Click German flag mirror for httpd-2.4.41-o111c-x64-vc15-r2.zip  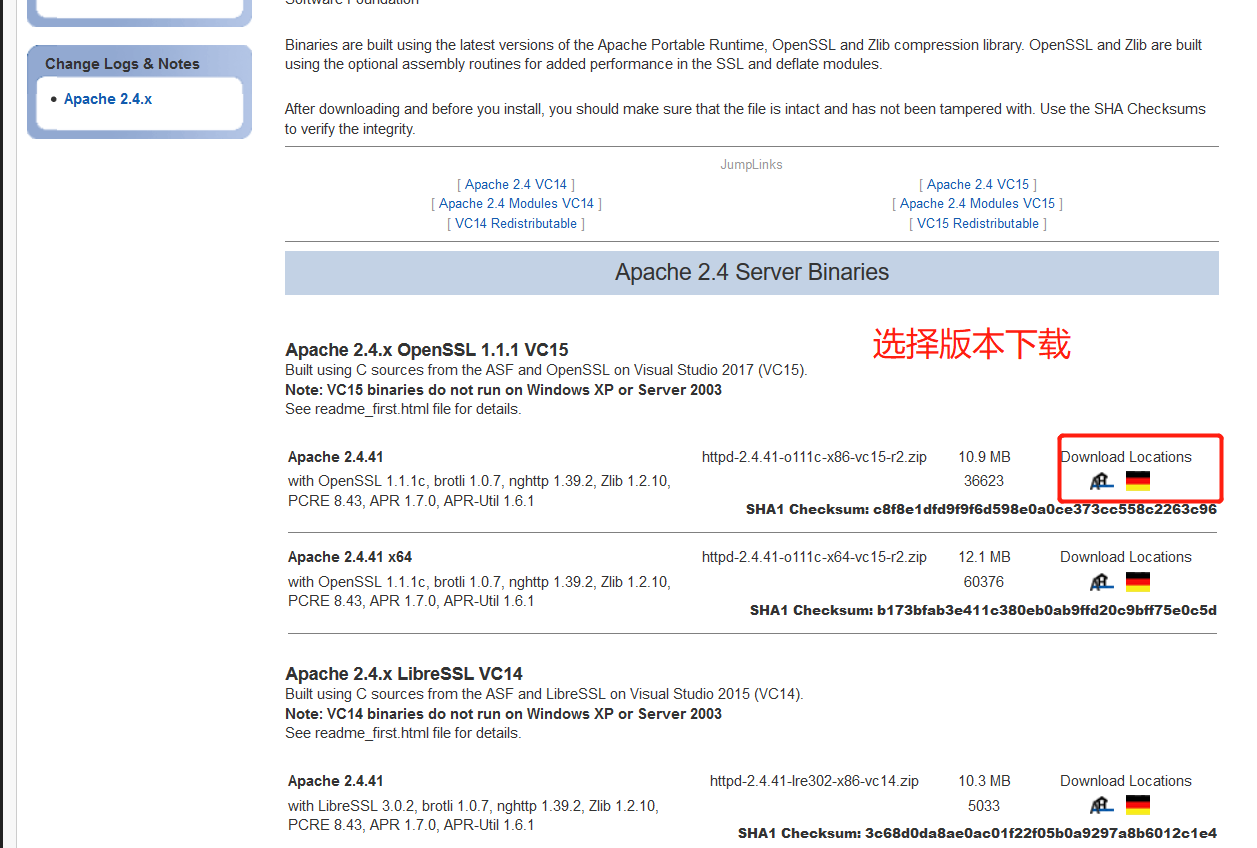pos(1137,581)
